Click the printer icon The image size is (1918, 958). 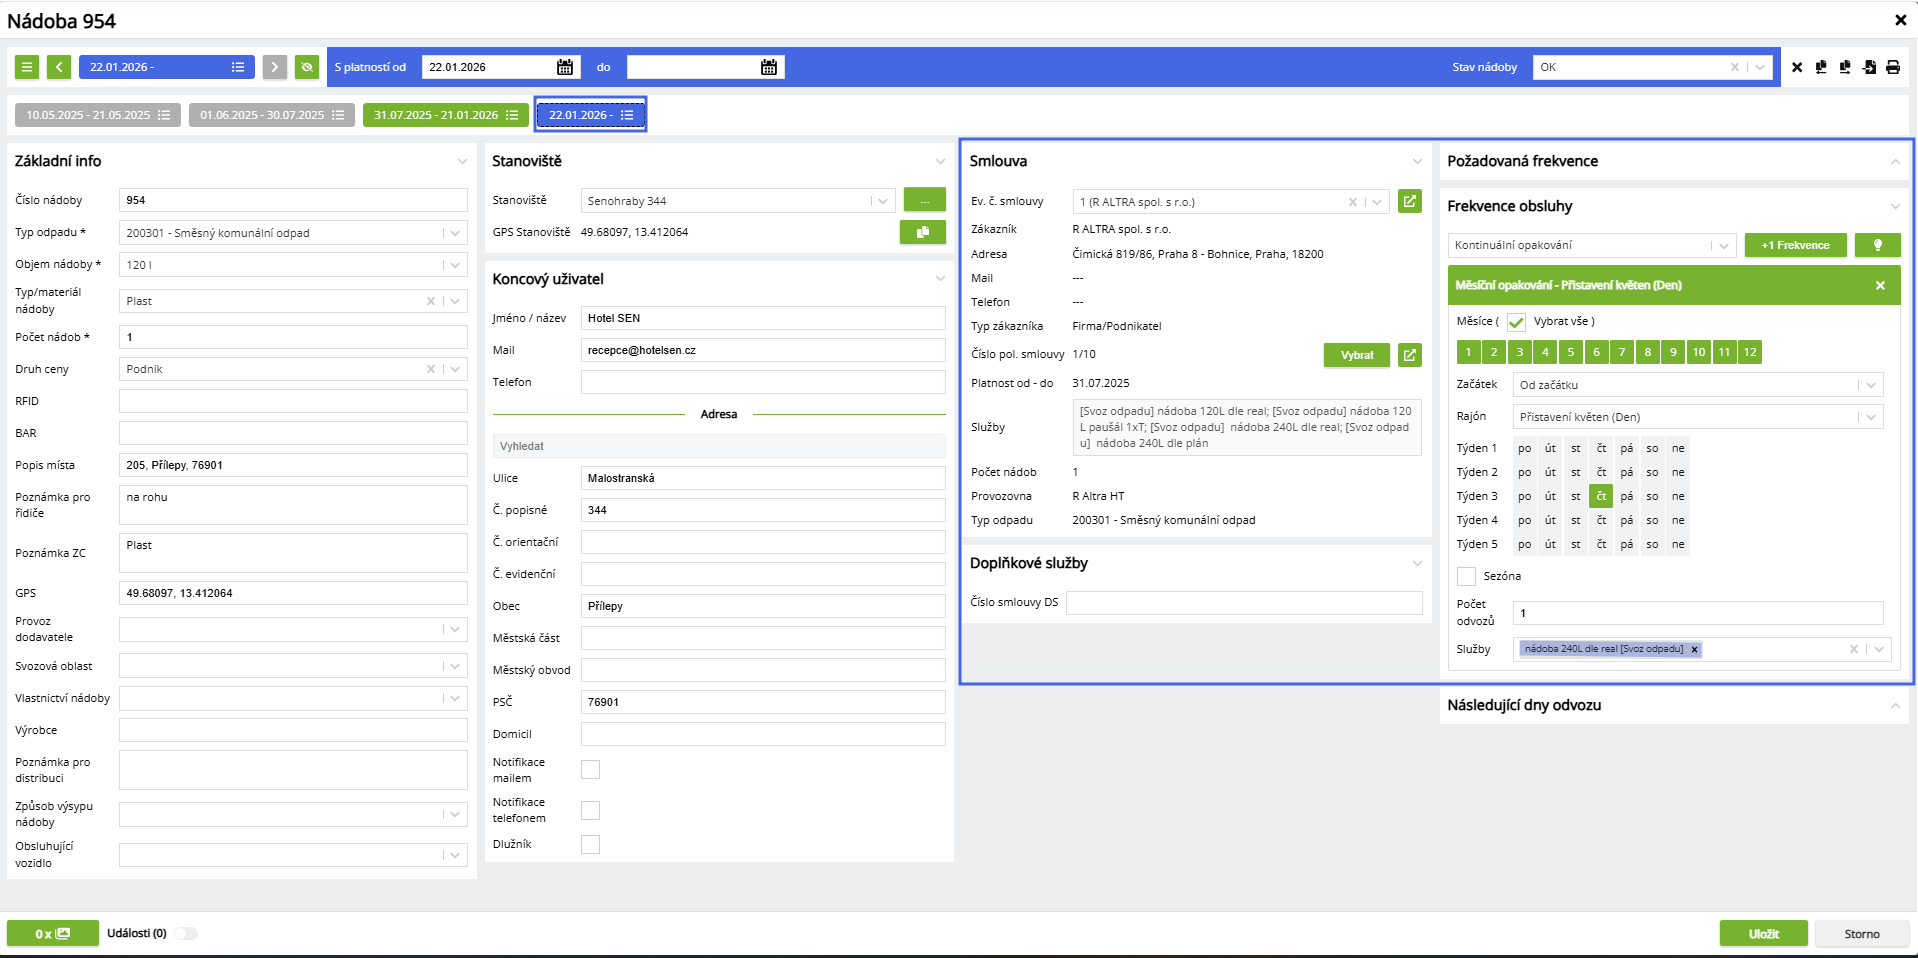1893,67
